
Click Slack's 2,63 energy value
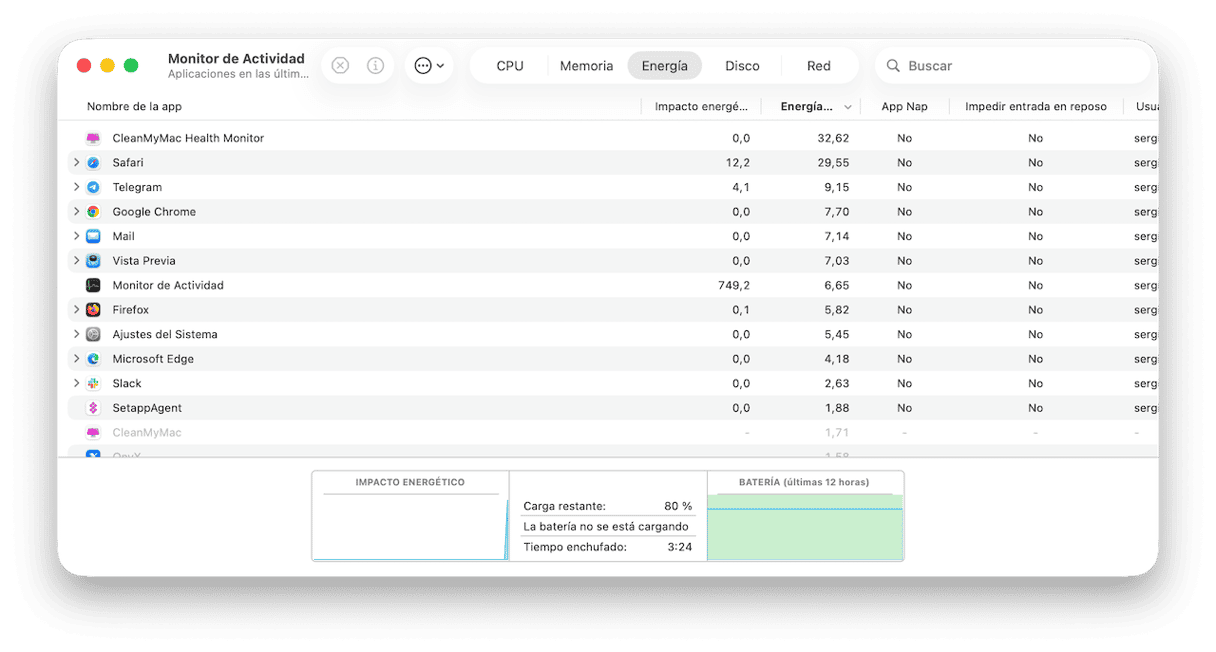[x=837, y=383]
